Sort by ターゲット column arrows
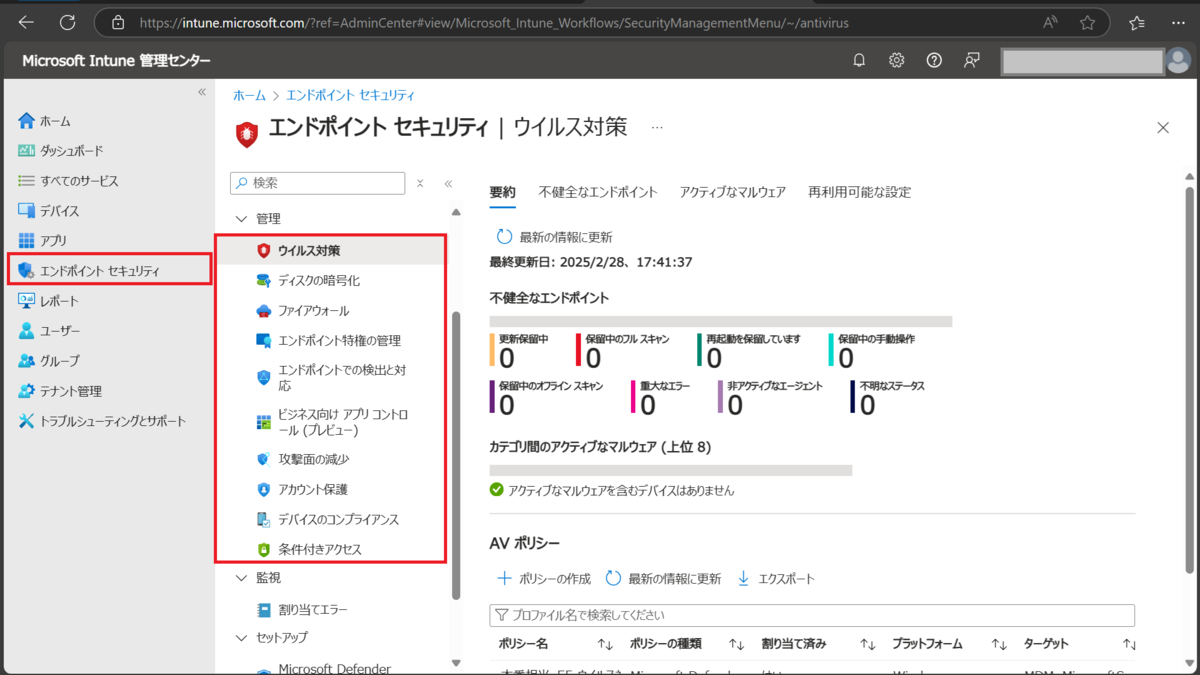Image resolution: width=1200 pixels, height=675 pixels. (1130, 645)
